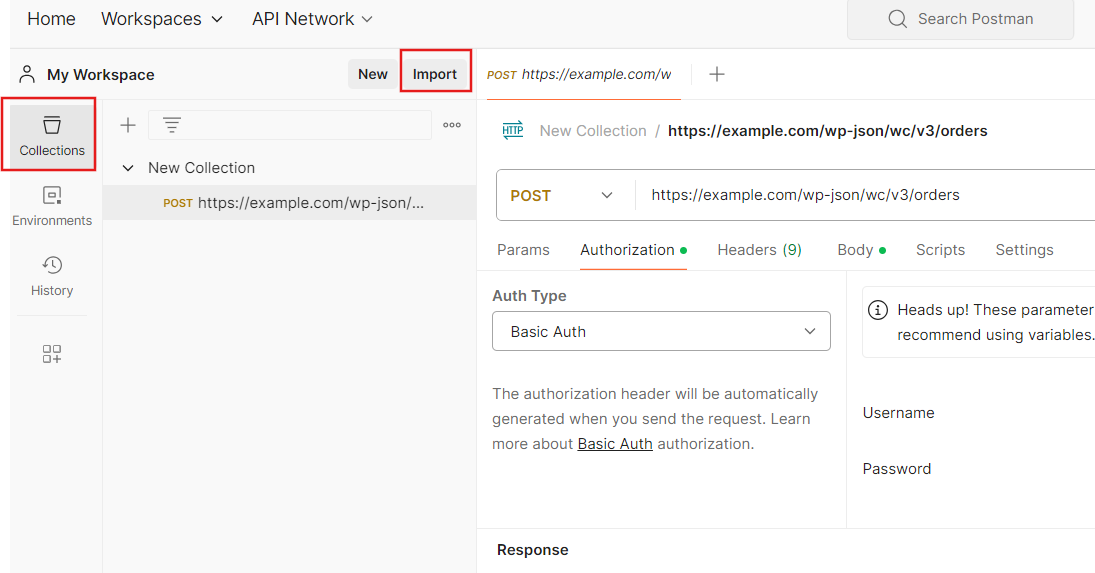Click the plus icon to create a new collection
The image size is (1095, 573).
pyautogui.click(x=128, y=126)
